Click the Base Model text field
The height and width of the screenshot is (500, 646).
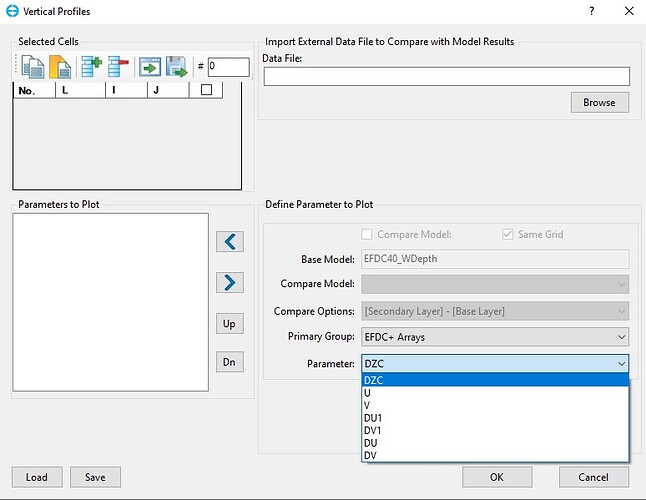pos(495,259)
